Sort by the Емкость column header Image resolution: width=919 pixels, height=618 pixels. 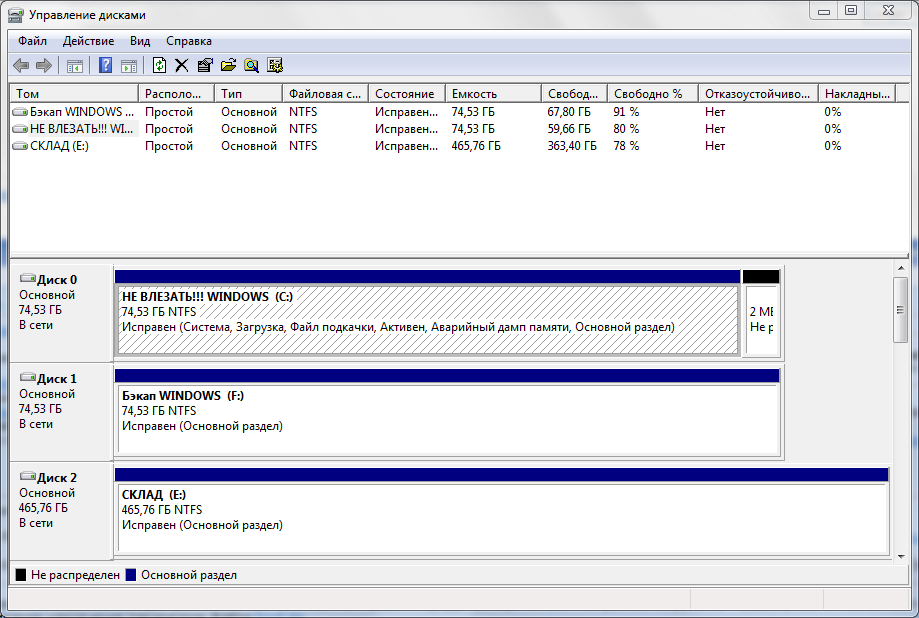(491, 93)
